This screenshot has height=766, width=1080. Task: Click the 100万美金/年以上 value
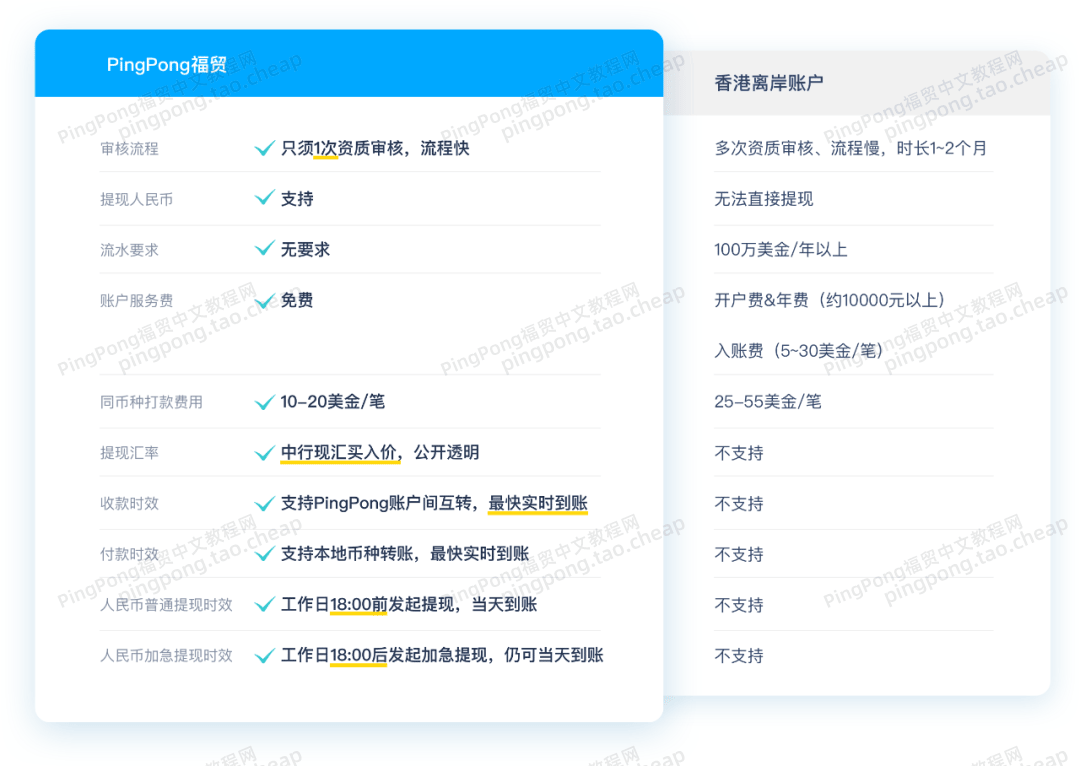click(780, 249)
